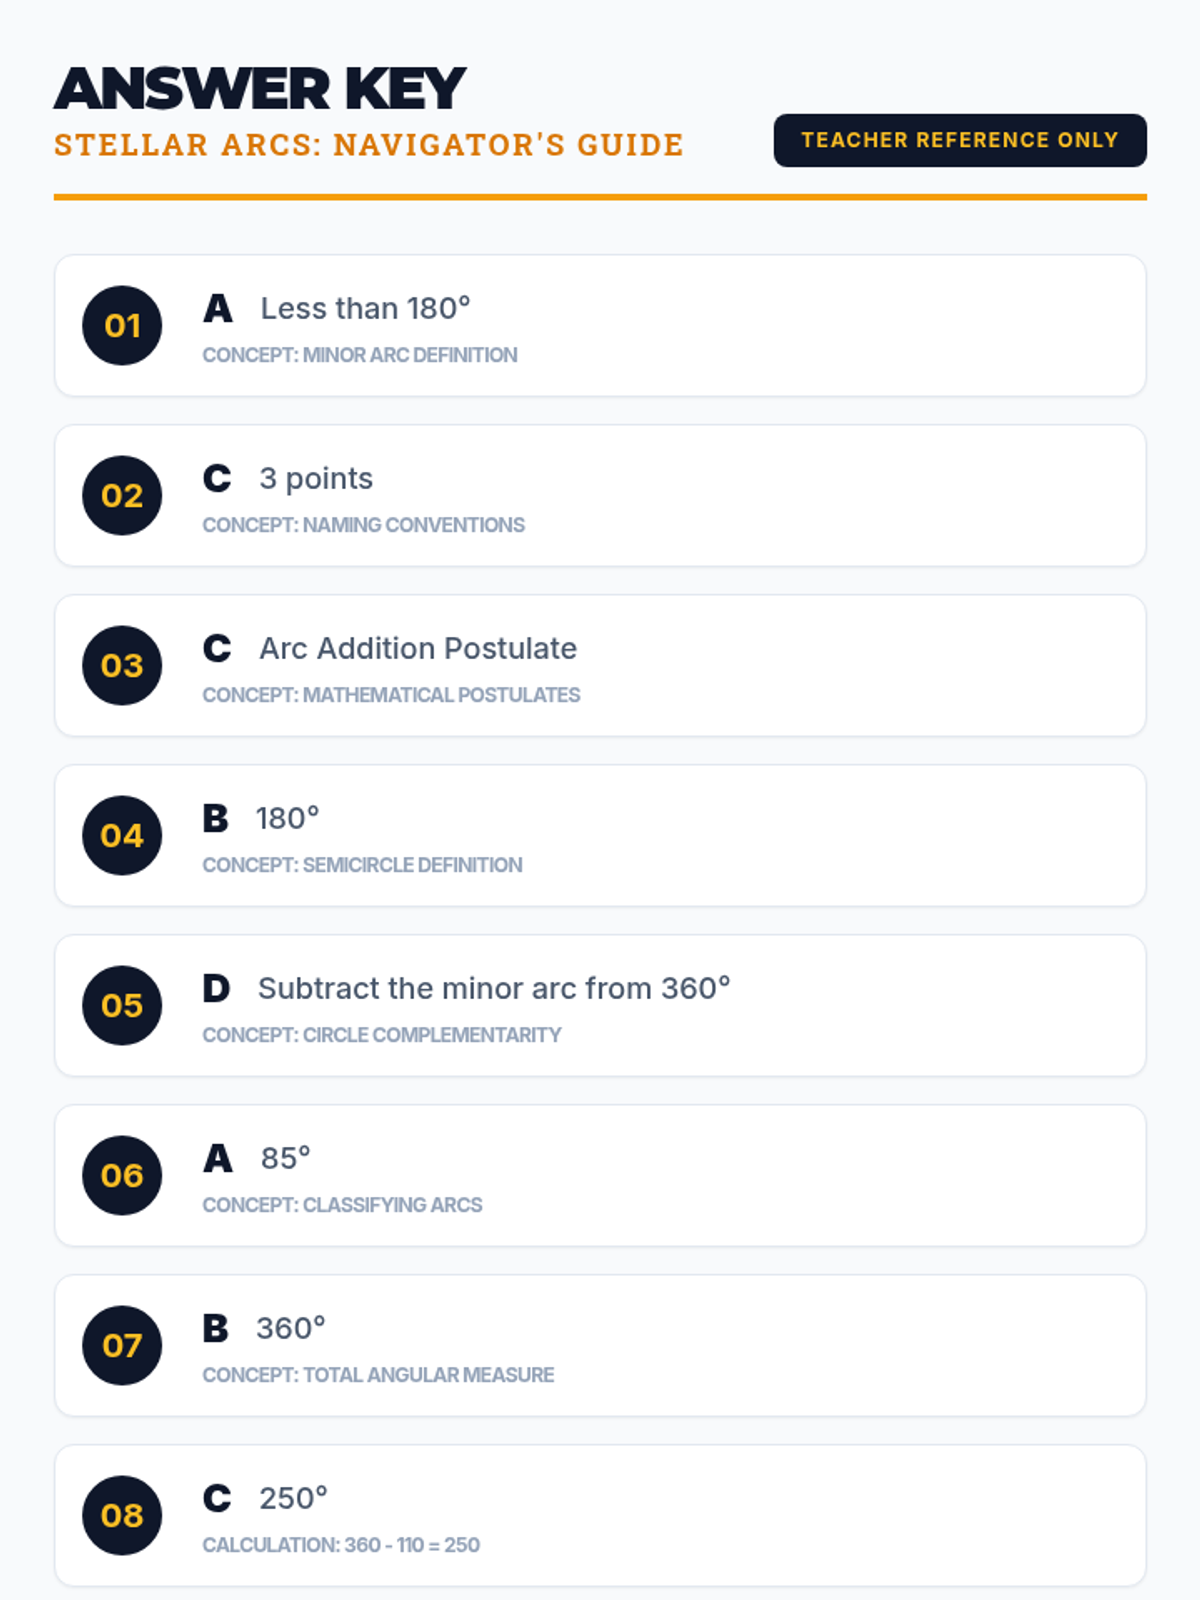The width and height of the screenshot is (1200, 1600).
Task: Click the 01 number badge
Action: [x=122, y=326]
